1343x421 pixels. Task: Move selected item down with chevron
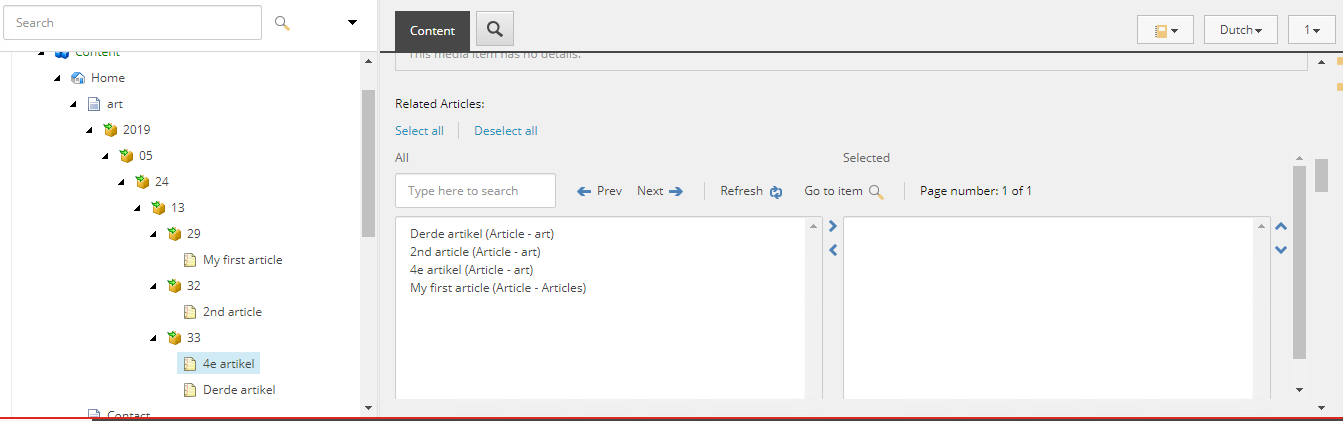1281,250
